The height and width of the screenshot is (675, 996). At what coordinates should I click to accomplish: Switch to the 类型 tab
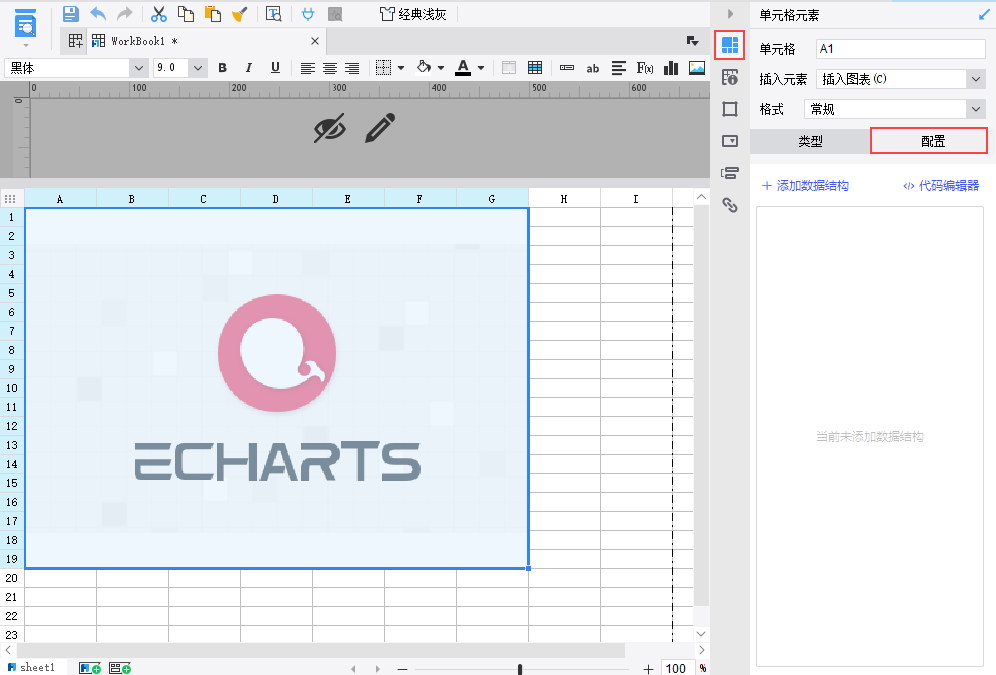(x=810, y=141)
